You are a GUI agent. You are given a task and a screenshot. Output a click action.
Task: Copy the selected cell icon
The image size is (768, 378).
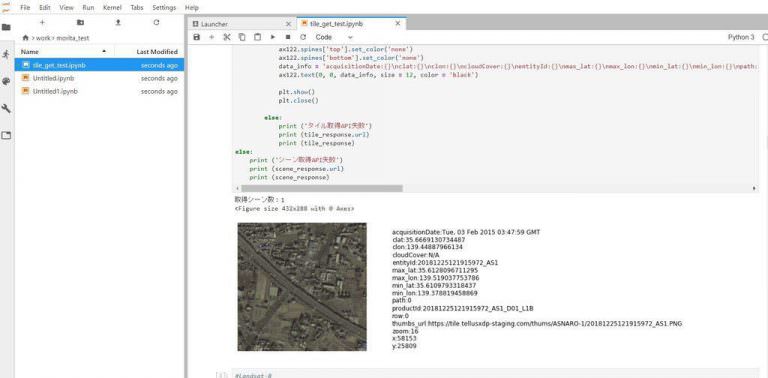click(242, 37)
